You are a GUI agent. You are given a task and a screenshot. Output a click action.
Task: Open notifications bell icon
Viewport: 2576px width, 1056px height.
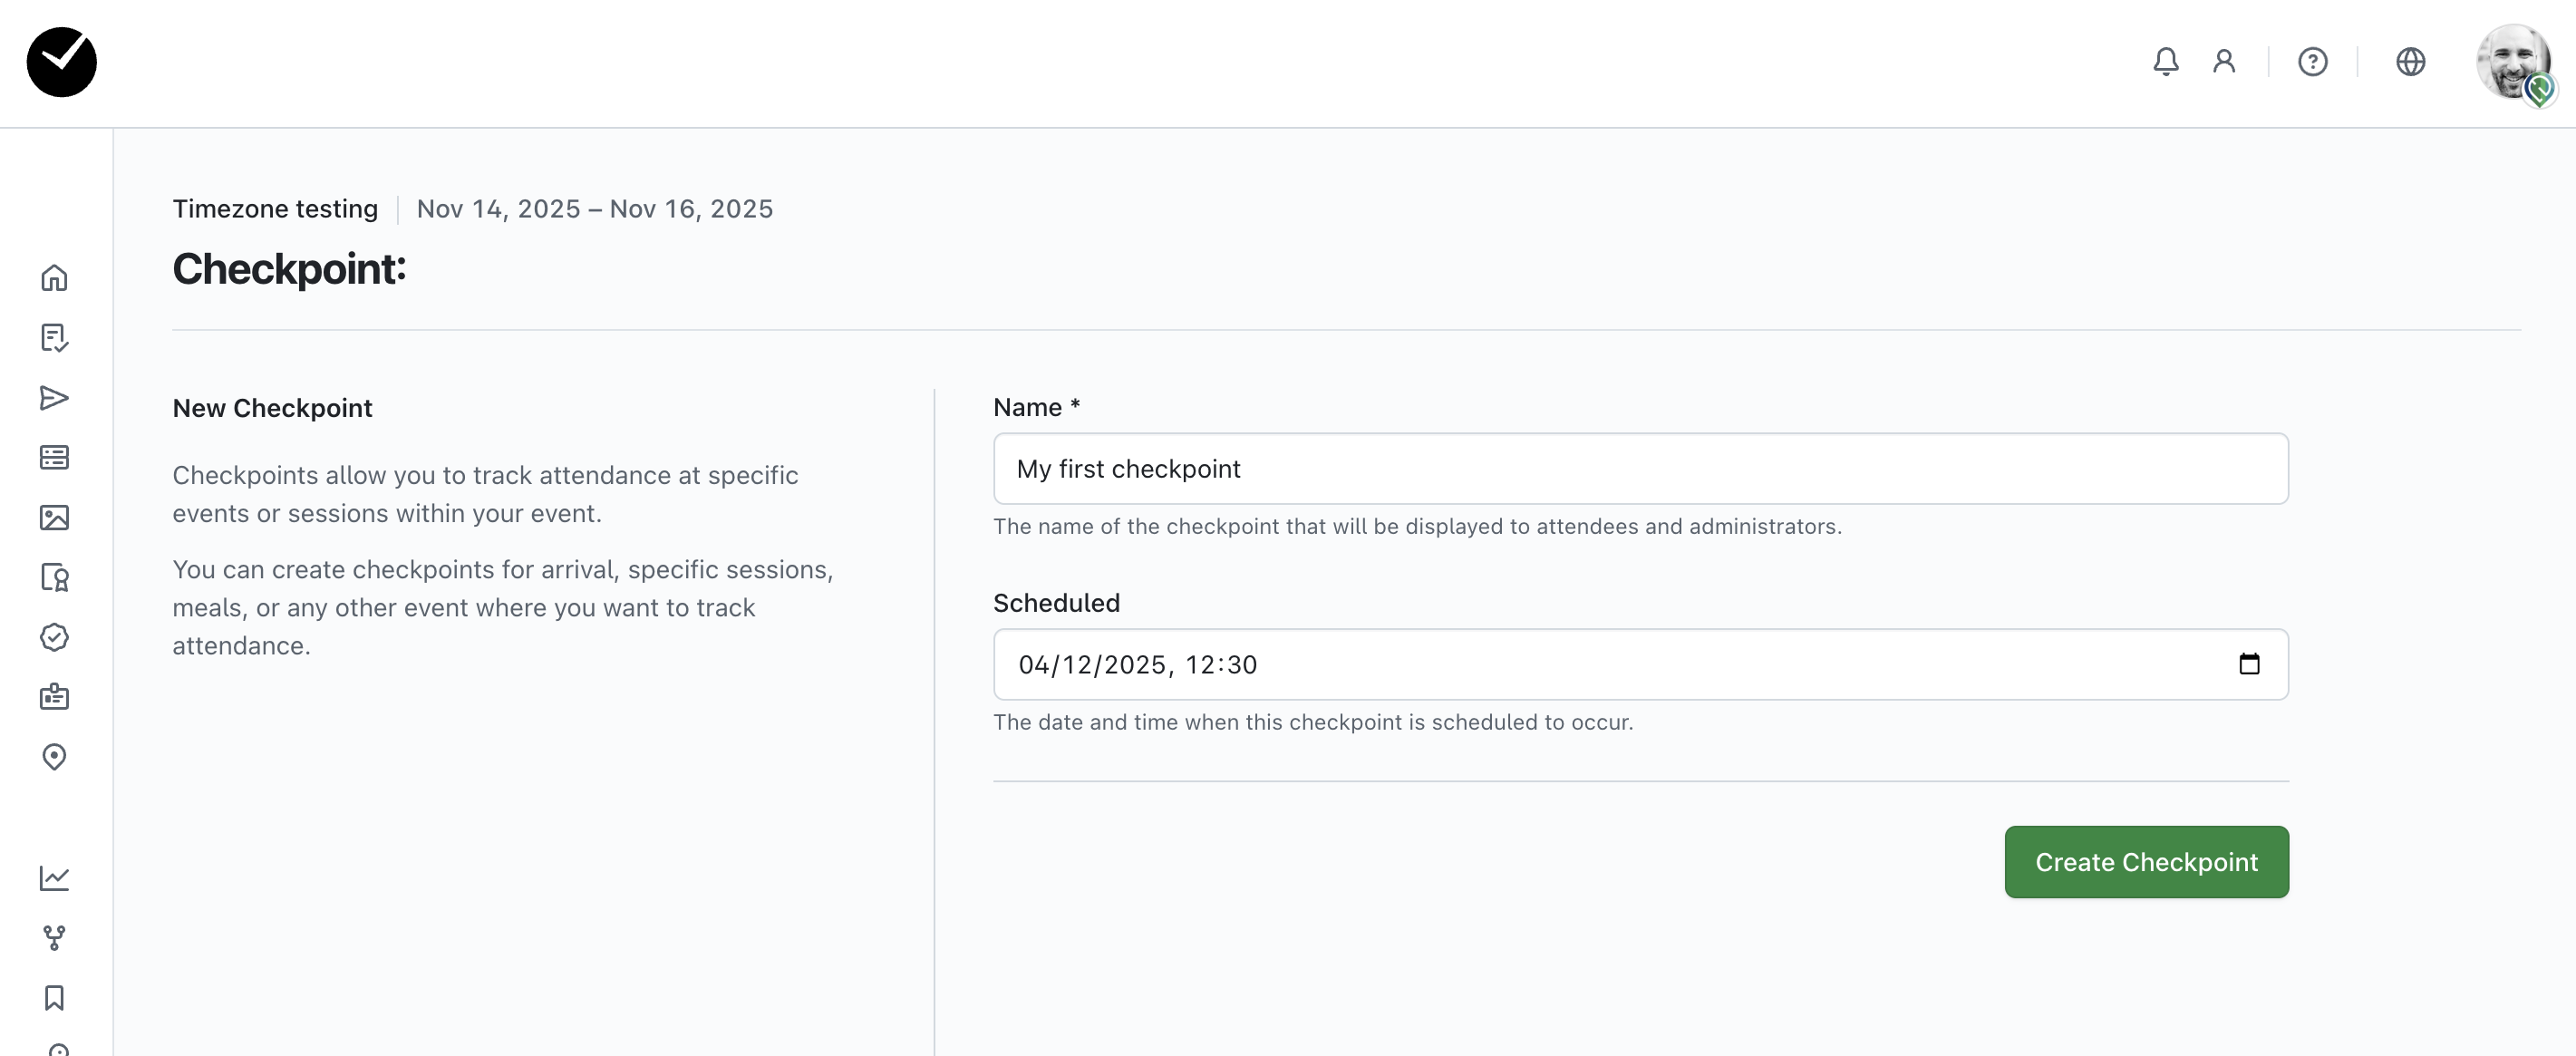(2165, 62)
